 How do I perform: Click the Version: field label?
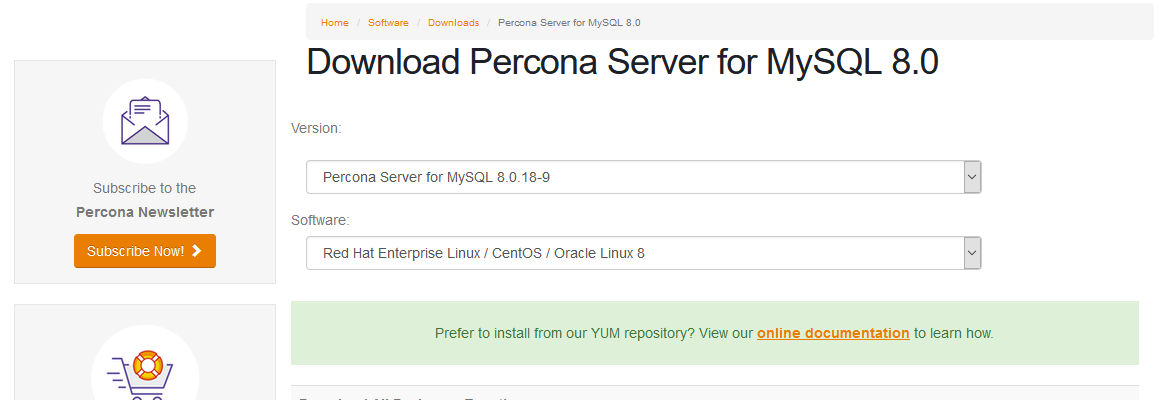[x=316, y=129]
